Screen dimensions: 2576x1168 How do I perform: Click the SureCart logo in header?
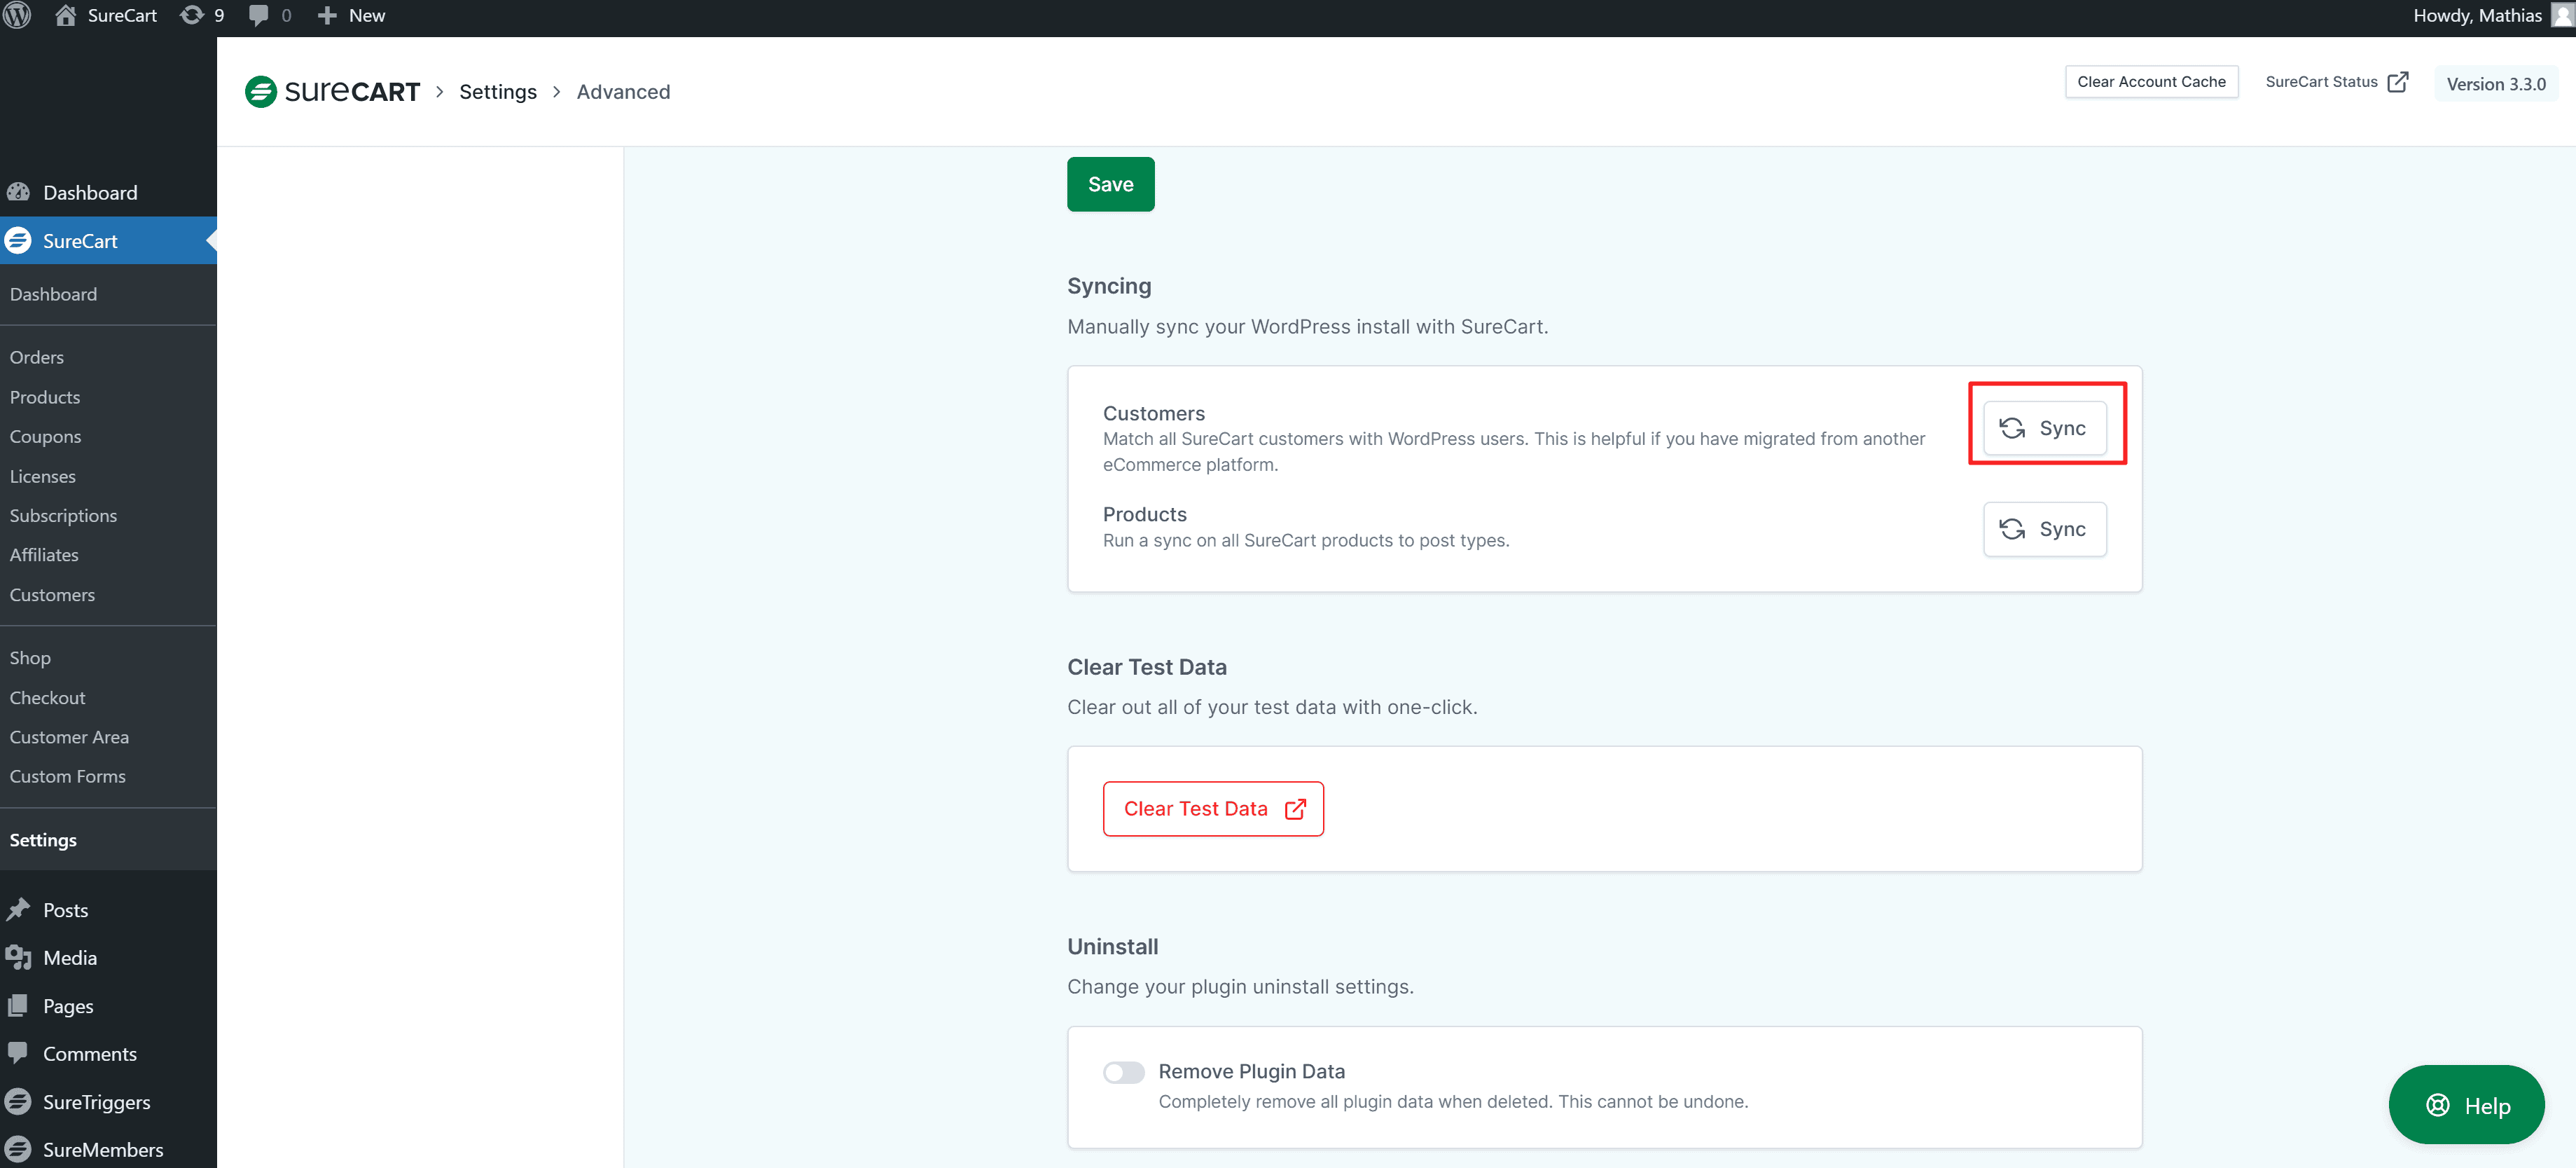point(332,92)
